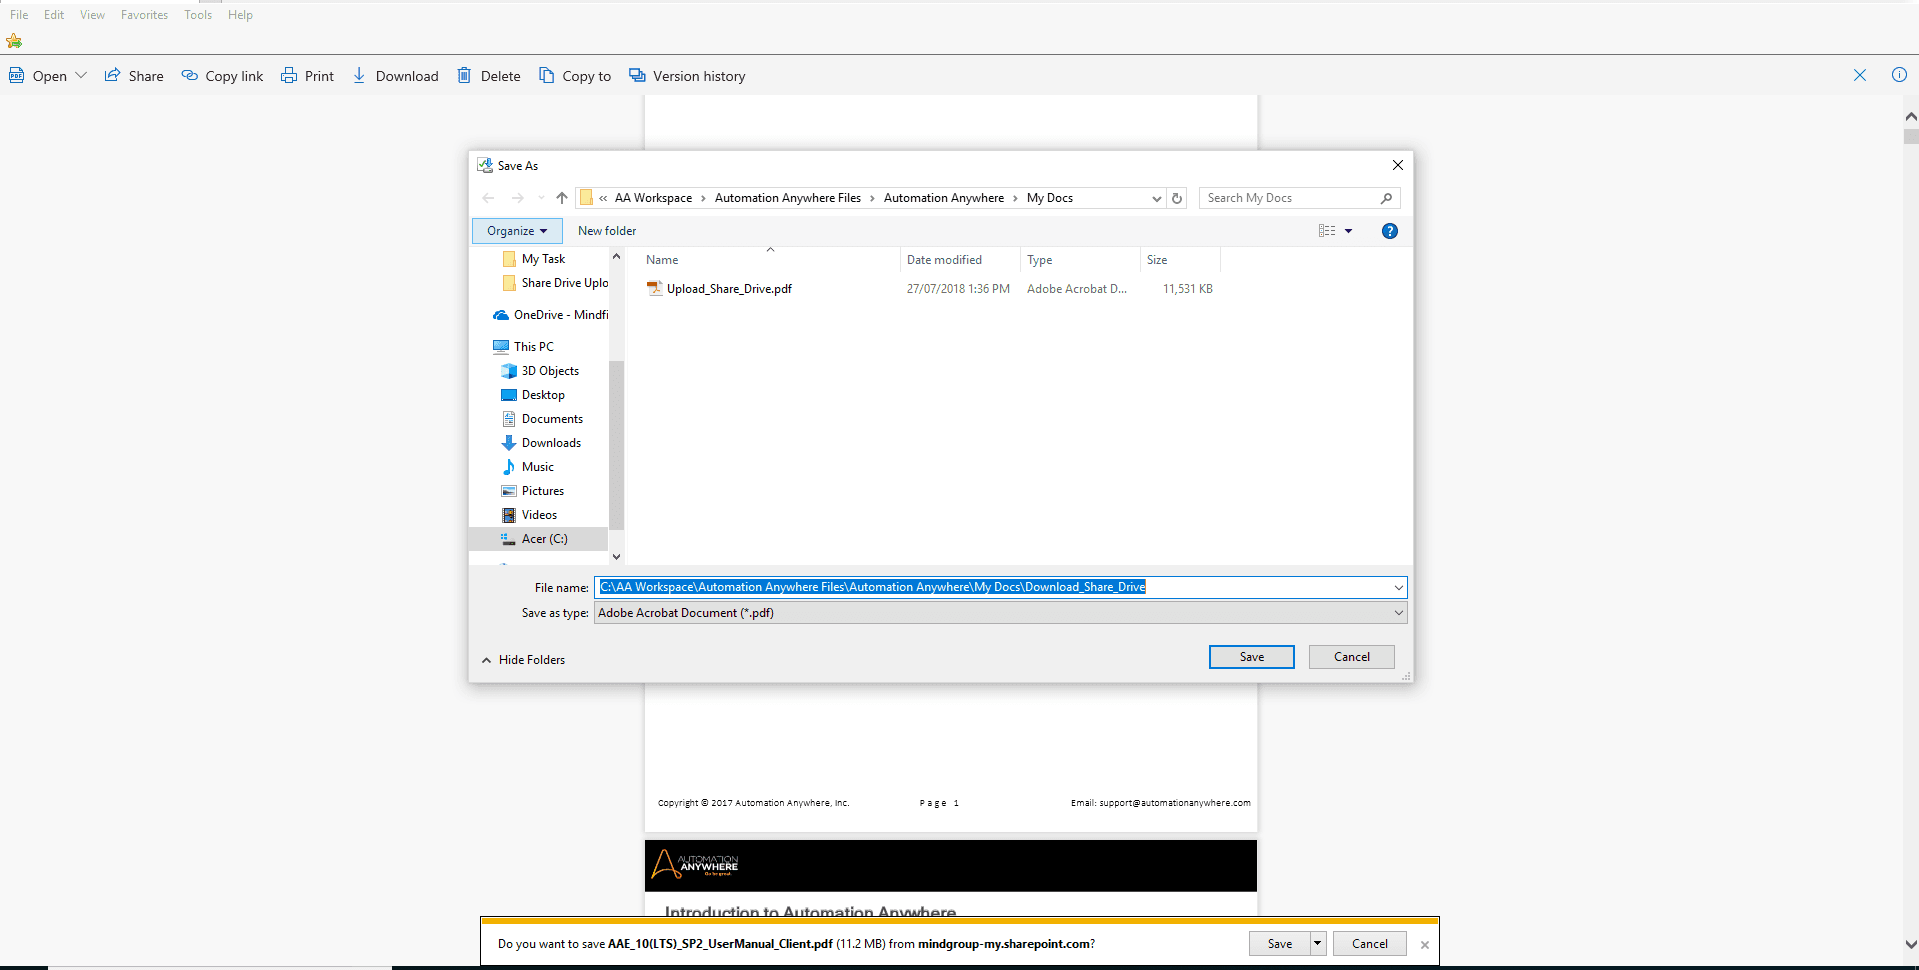Open the view options dropdown arrow

click(x=1348, y=231)
